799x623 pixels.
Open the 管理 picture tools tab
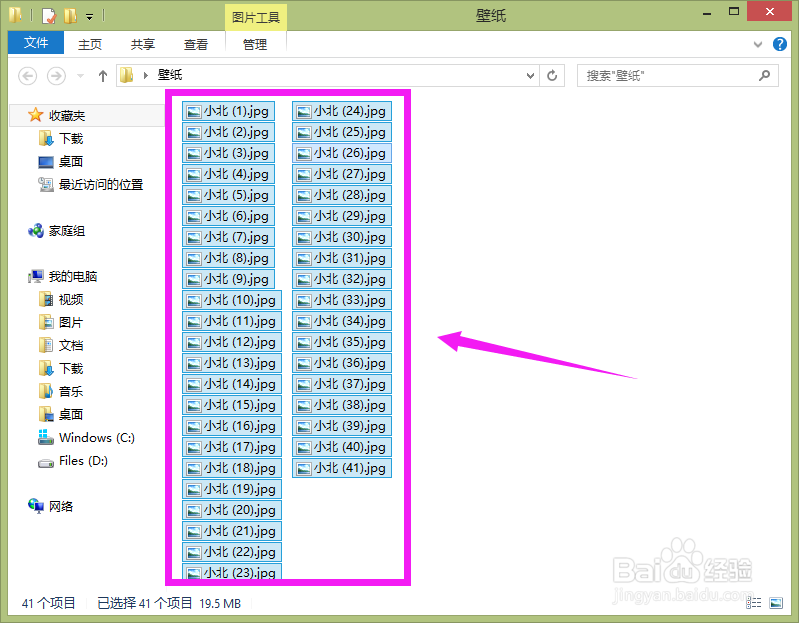255,45
